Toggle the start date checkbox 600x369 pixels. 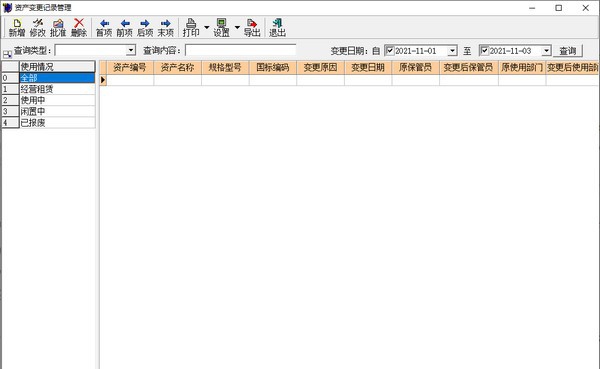(x=390, y=51)
